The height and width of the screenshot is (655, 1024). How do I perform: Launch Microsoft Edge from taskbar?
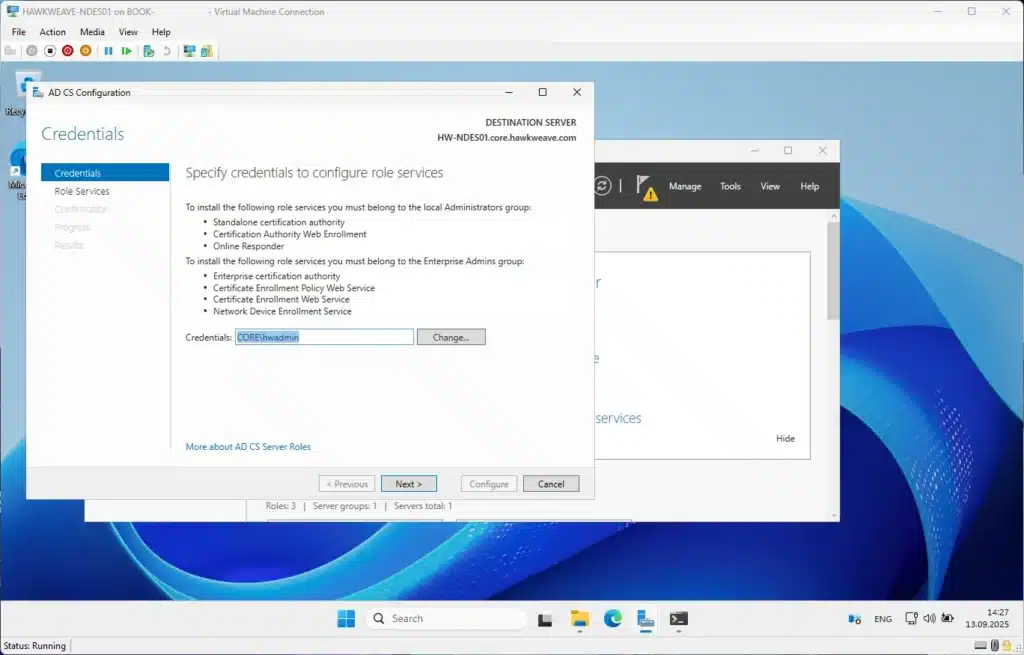point(613,619)
